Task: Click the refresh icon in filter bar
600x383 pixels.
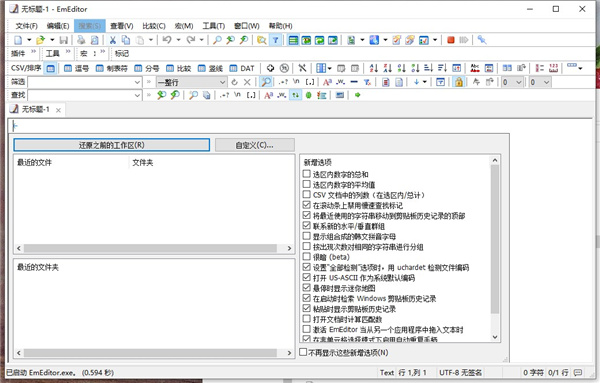Action: click(x=235, y=82)
